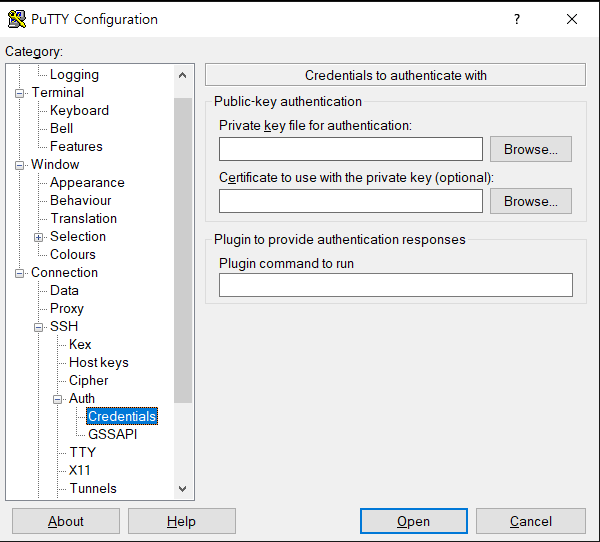Screen dimensions: 600x542
Task: Browse for the private key file
Action: point(531,149)
